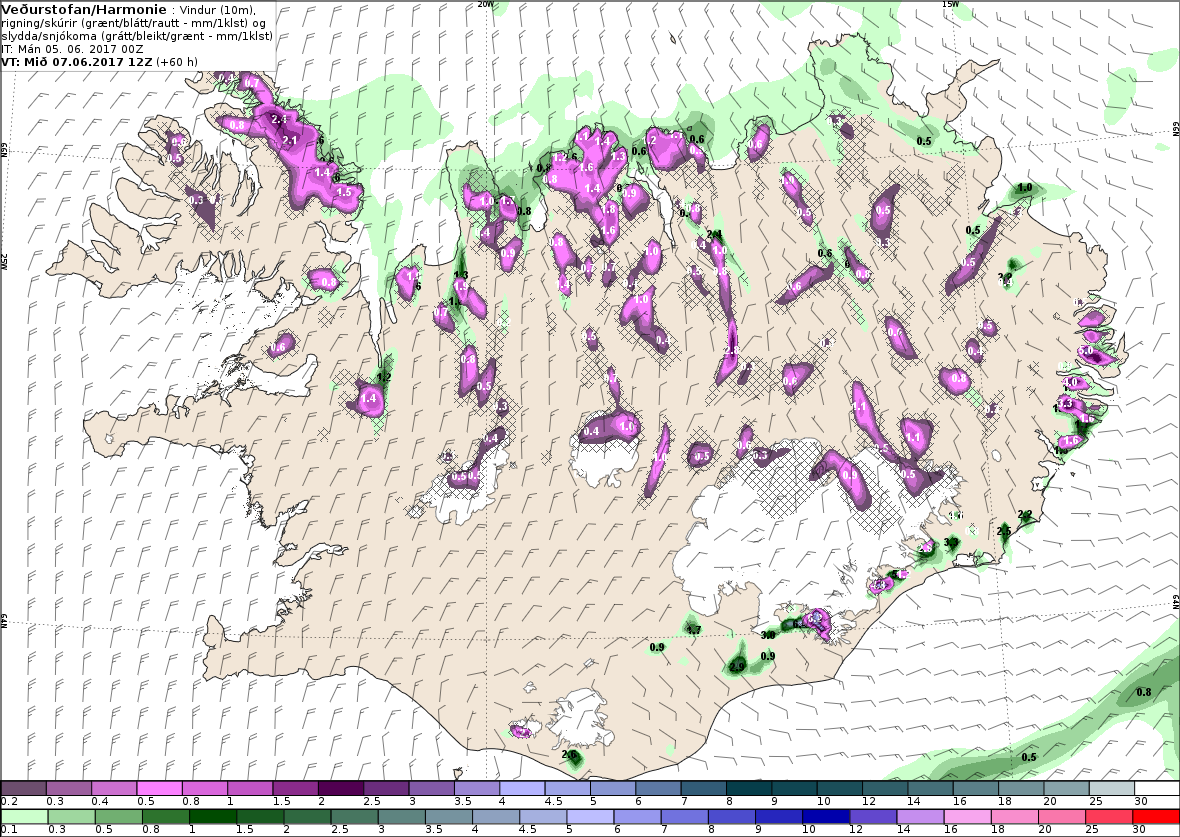Click the '2.9' rain value near the south coast

tap(737, 667)
